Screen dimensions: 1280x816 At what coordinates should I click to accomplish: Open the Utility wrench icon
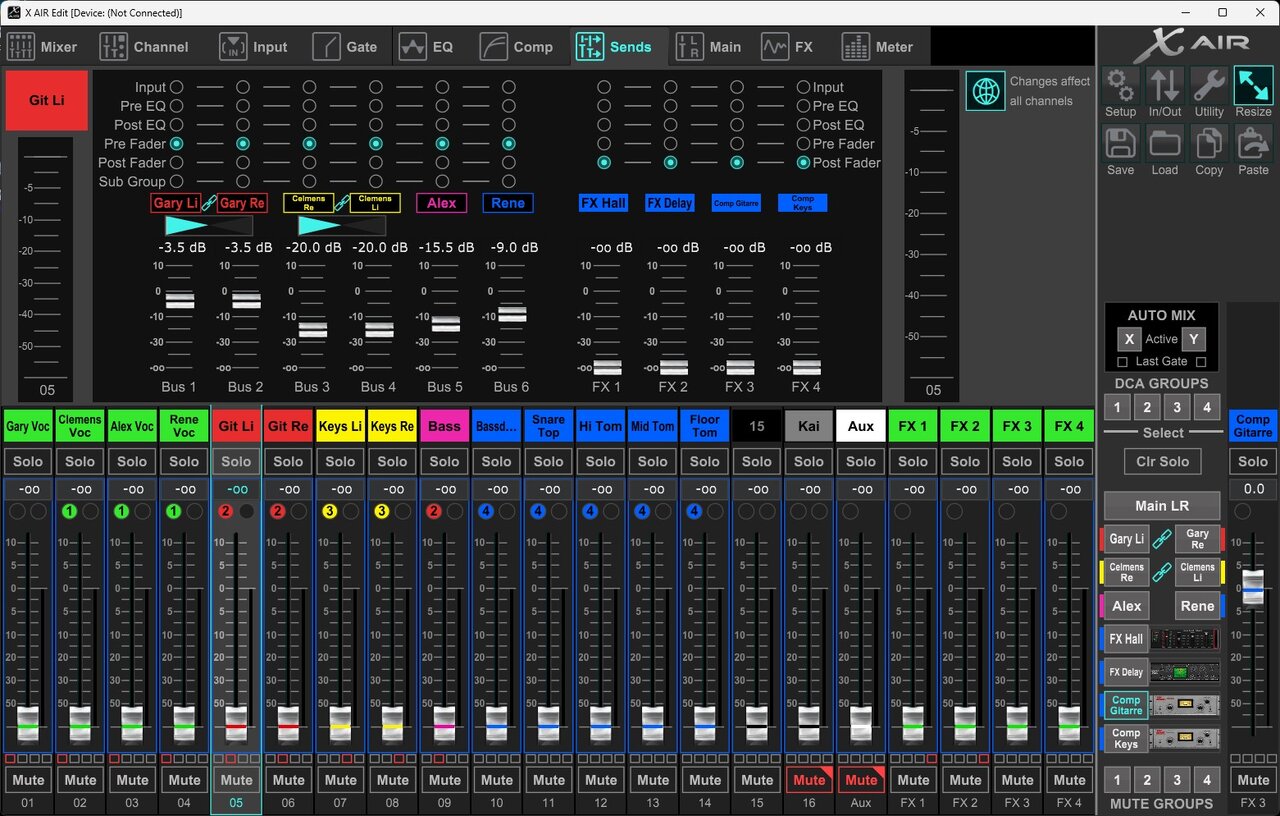(x=1209, y=86)
